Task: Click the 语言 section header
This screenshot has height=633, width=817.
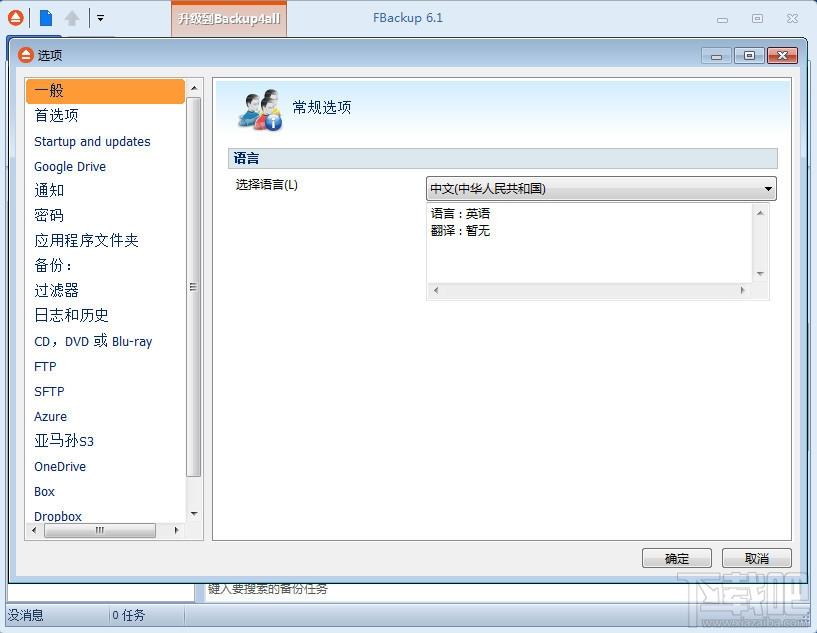Action: (503, 158)
